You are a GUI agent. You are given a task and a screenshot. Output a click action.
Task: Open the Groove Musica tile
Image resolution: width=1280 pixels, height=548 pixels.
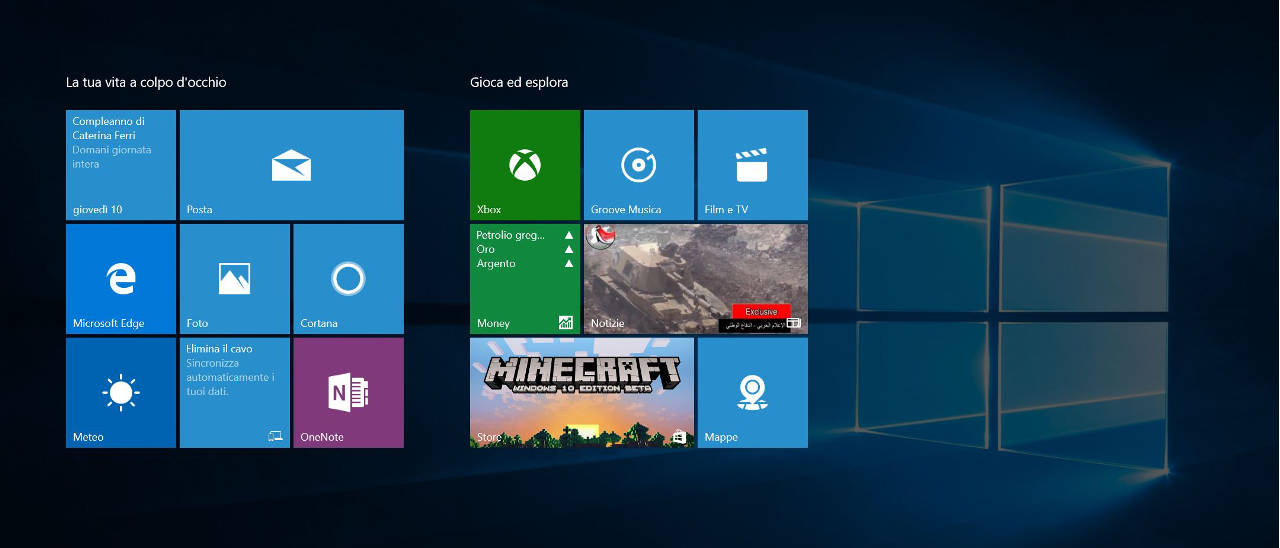pyautogui.click(x=639, y=165)
